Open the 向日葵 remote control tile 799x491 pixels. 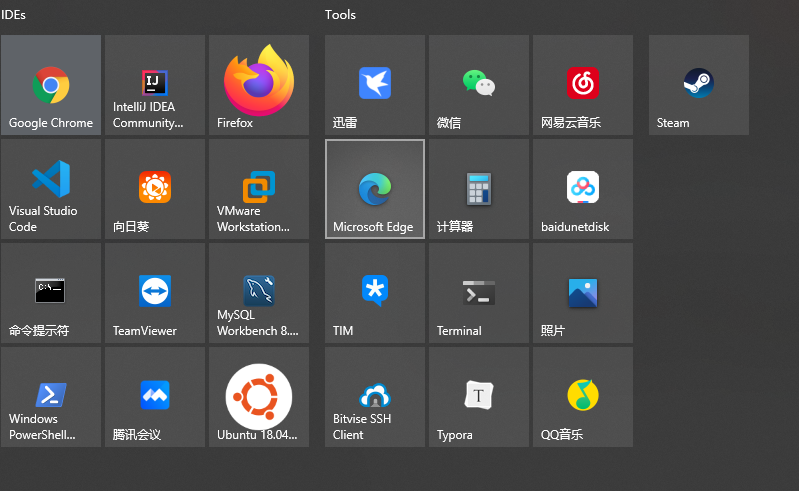point(155,189)
